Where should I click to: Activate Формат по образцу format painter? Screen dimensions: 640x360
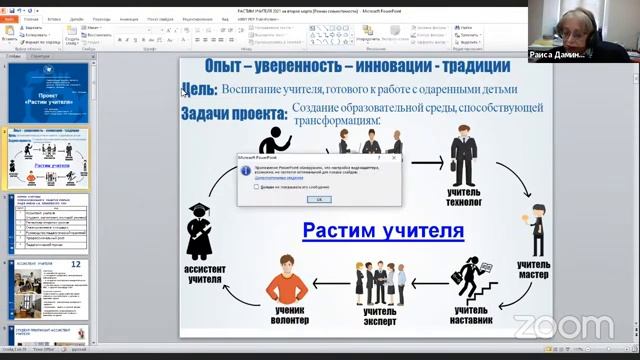[x=40, y=42]
